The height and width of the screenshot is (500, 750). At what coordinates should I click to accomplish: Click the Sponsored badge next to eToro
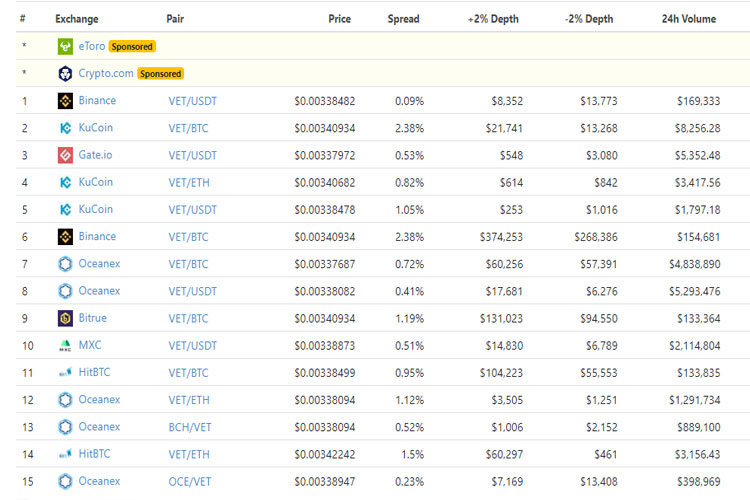[132, 46]
